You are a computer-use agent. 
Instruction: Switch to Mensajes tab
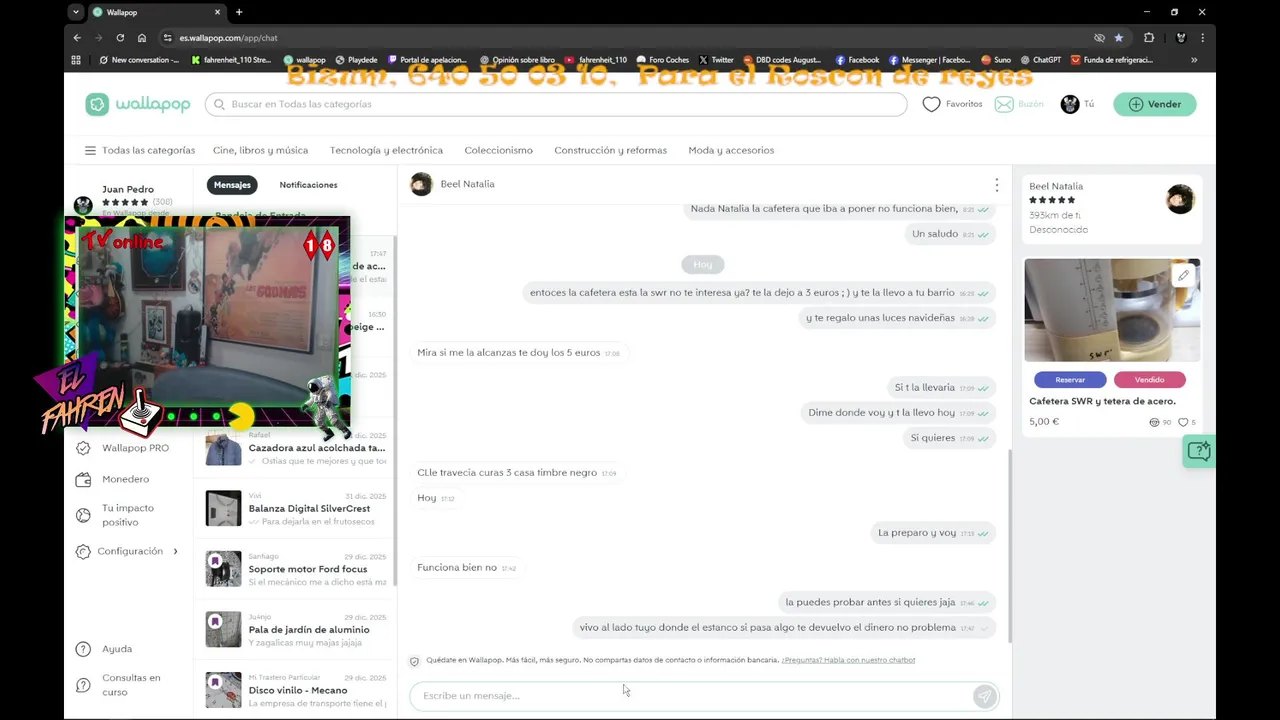232,185
